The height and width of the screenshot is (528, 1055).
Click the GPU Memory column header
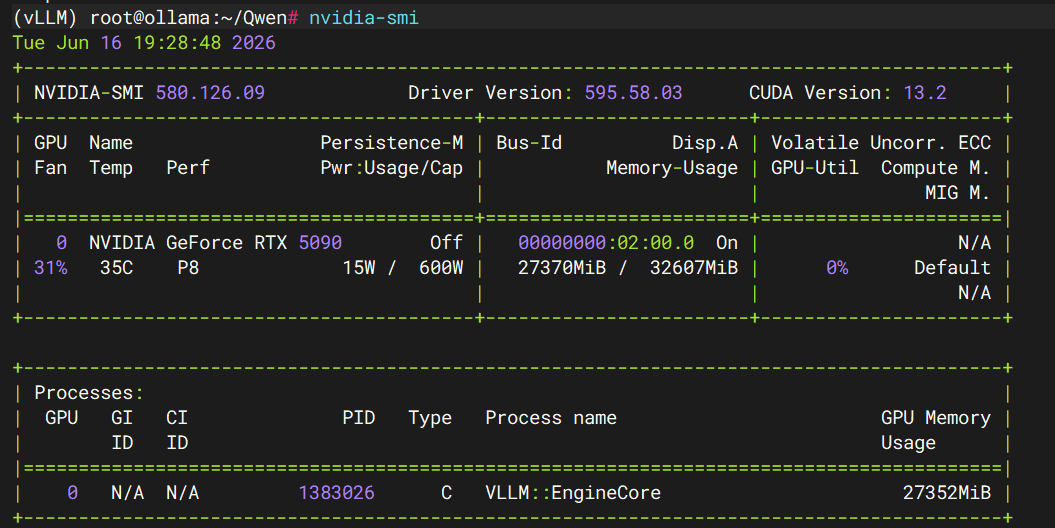coord(936,418)
